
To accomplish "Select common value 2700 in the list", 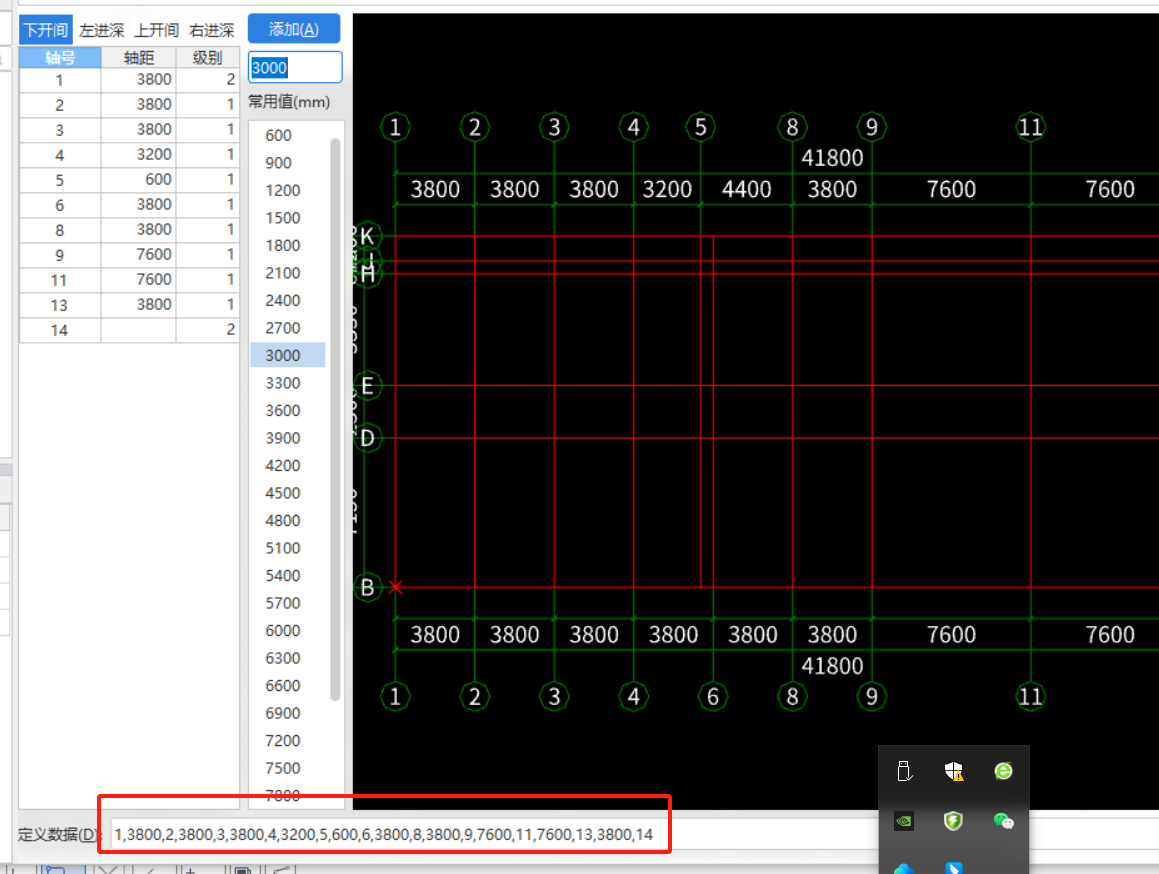I will pos(283,328).
